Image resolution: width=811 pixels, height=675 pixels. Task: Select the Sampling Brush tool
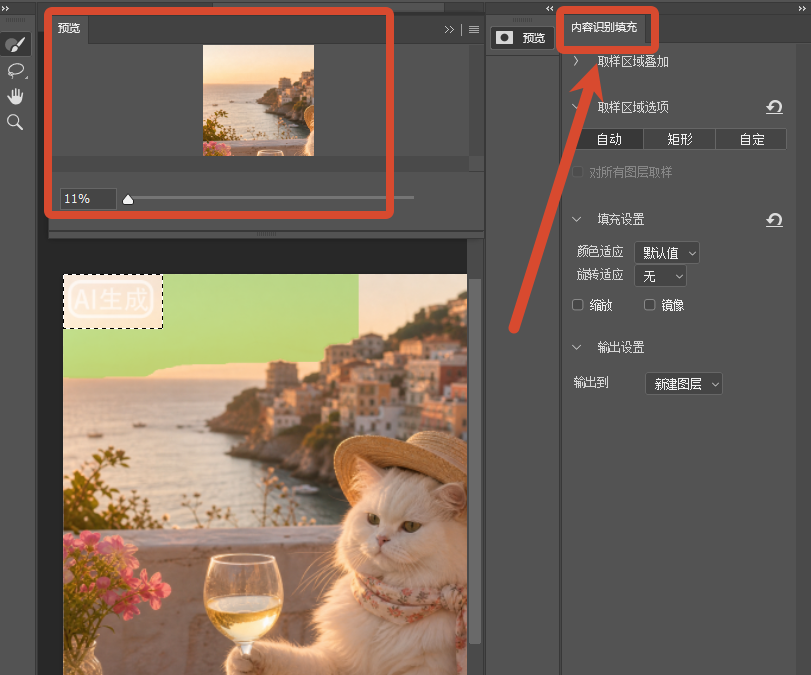16,44
